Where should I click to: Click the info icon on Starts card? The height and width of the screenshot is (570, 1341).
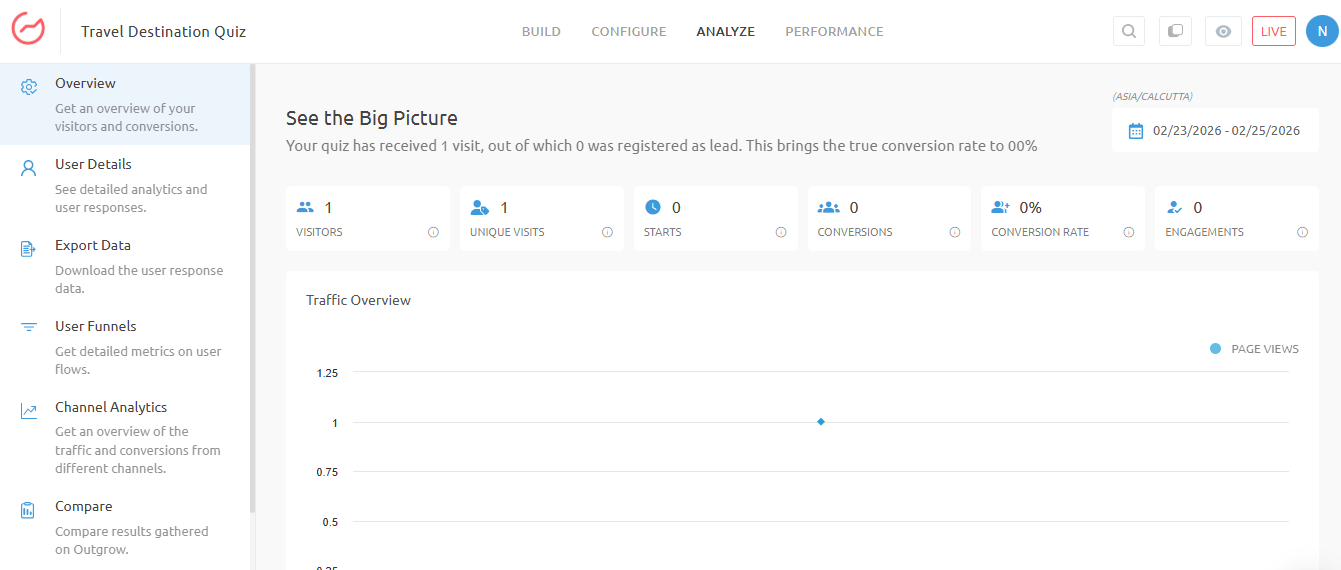pos(781,232)
